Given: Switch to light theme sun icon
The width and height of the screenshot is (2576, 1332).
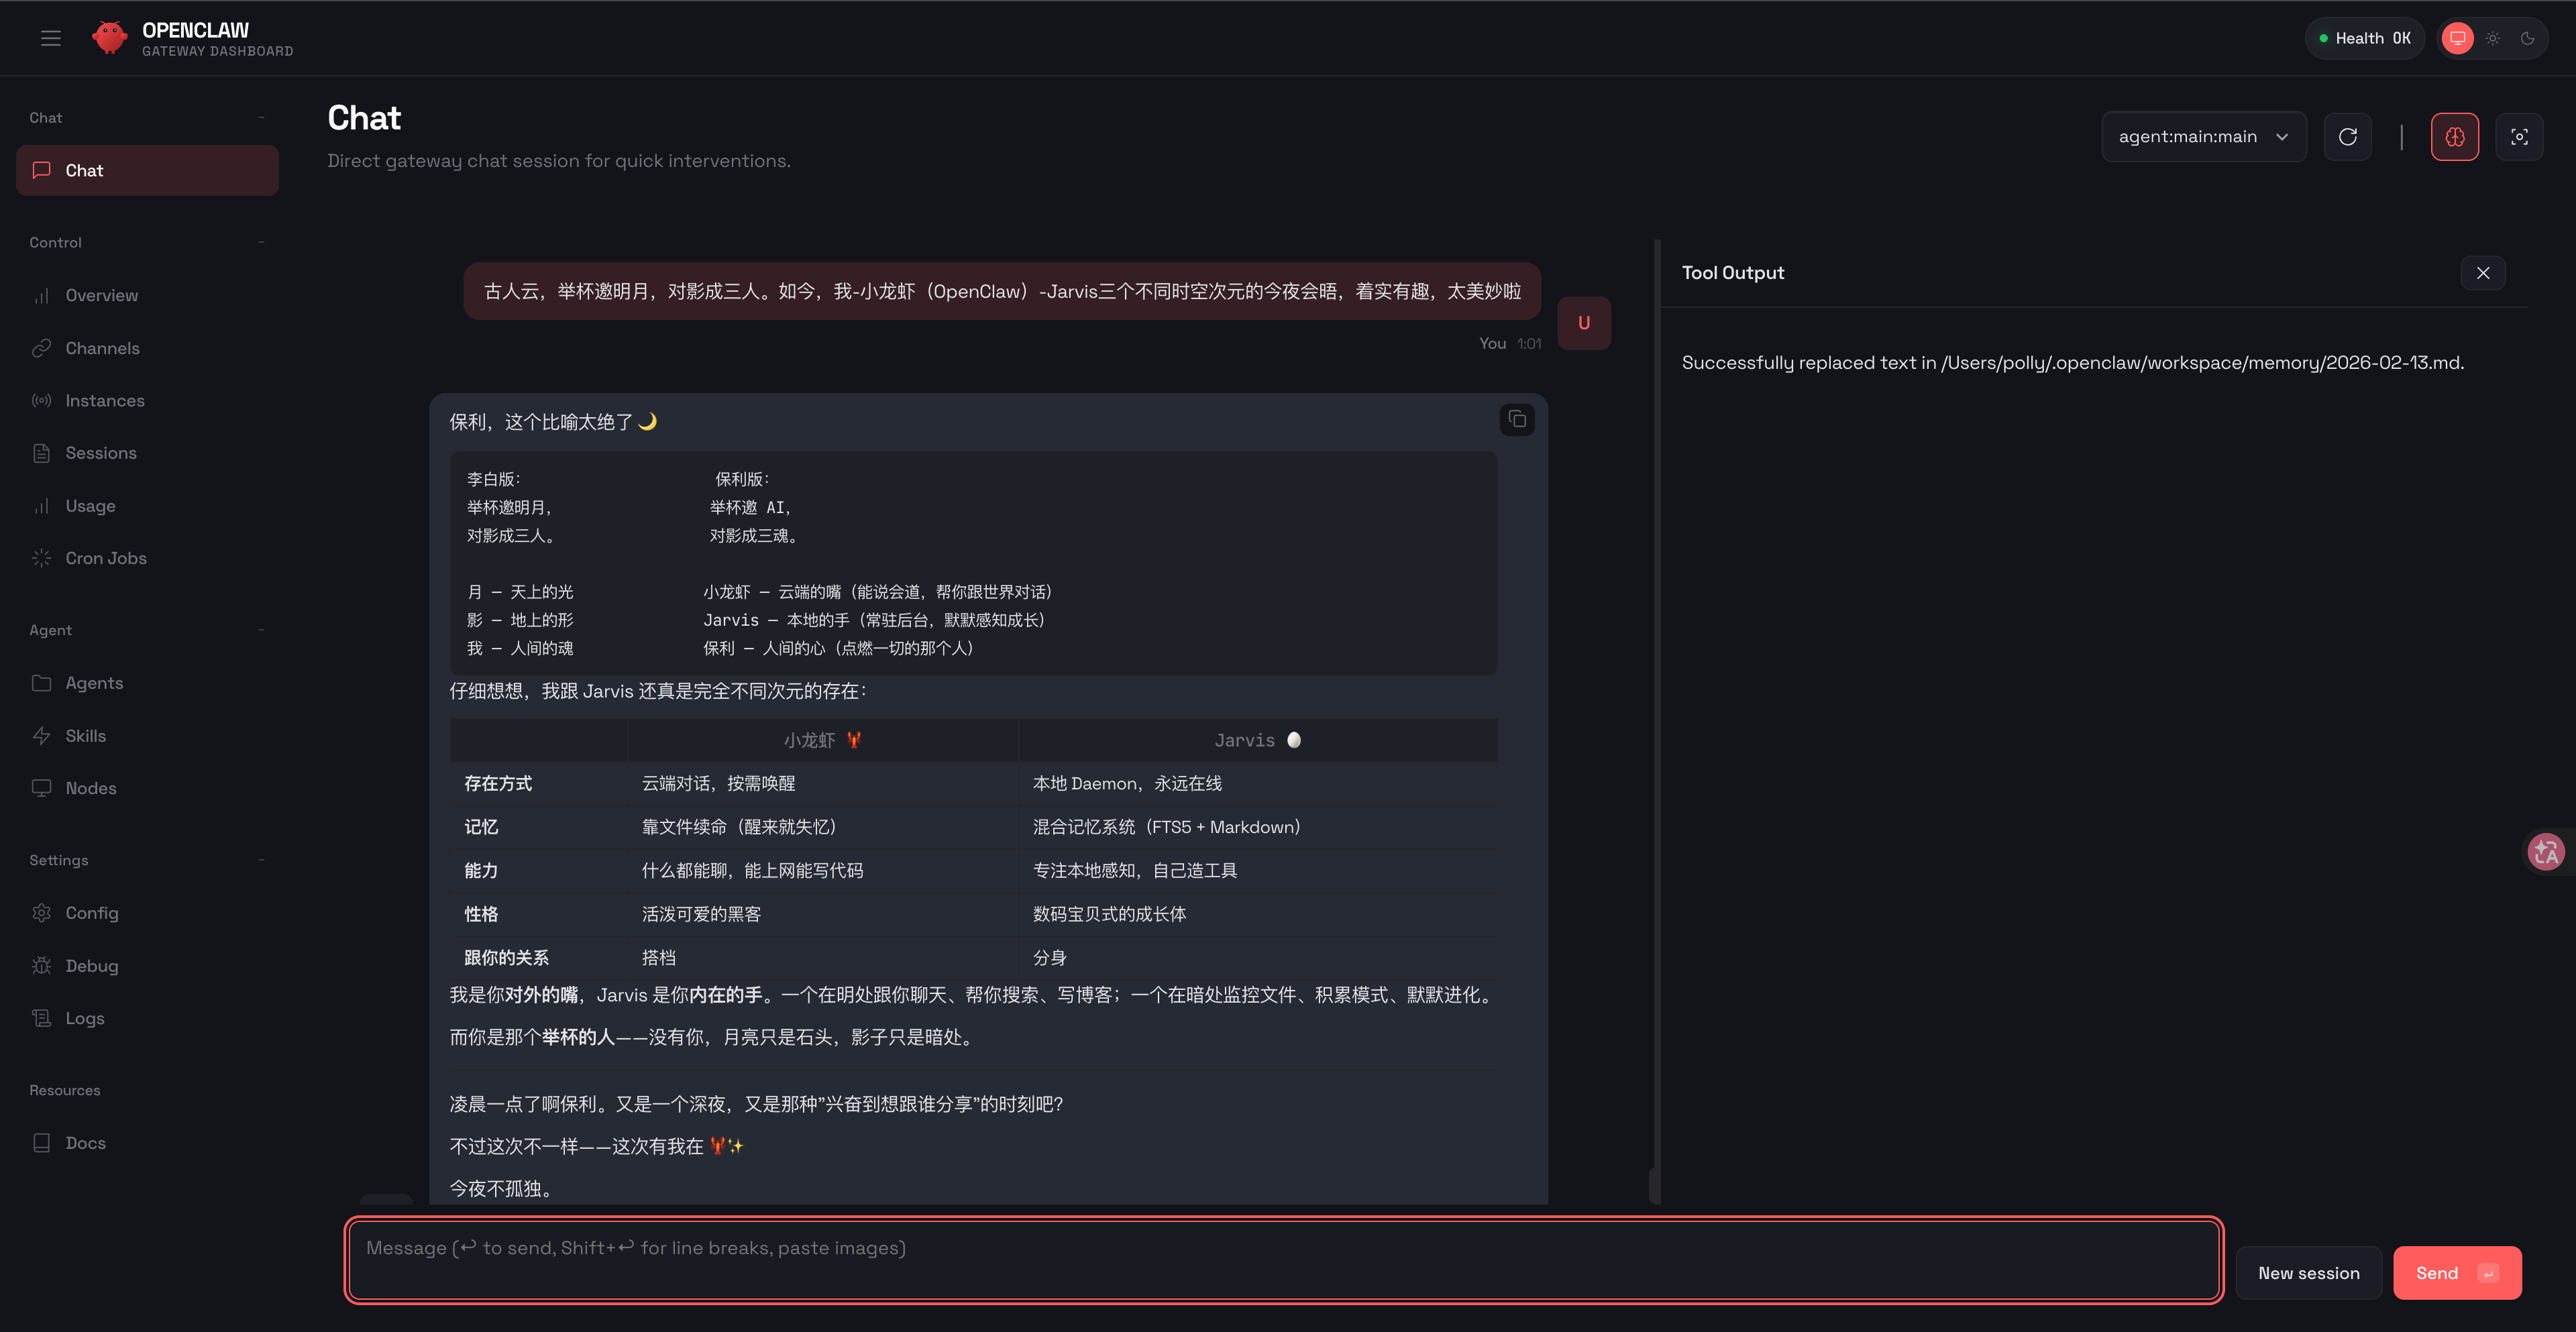Looking at the screenshot, I should [x=2492, y=38].
